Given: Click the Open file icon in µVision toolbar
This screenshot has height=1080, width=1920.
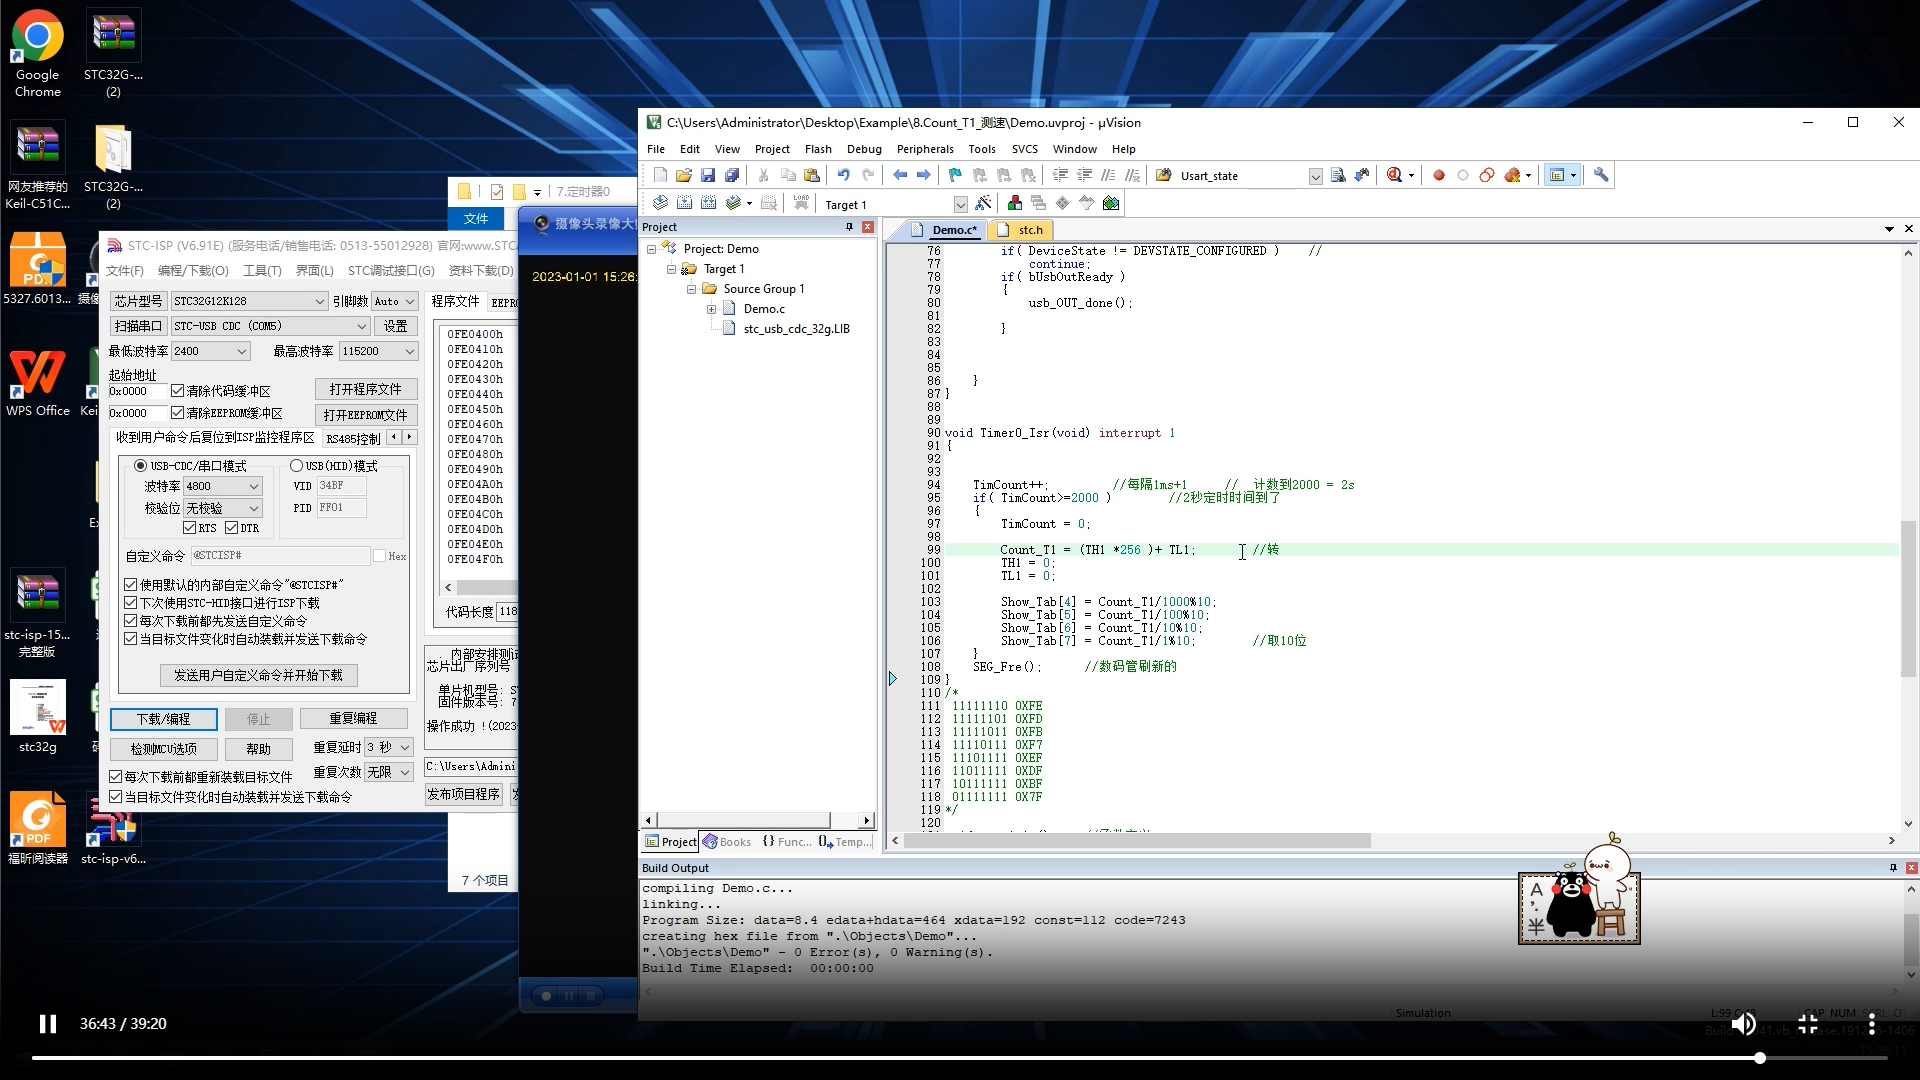Looking at the screenshot, I should click(684, 175).
